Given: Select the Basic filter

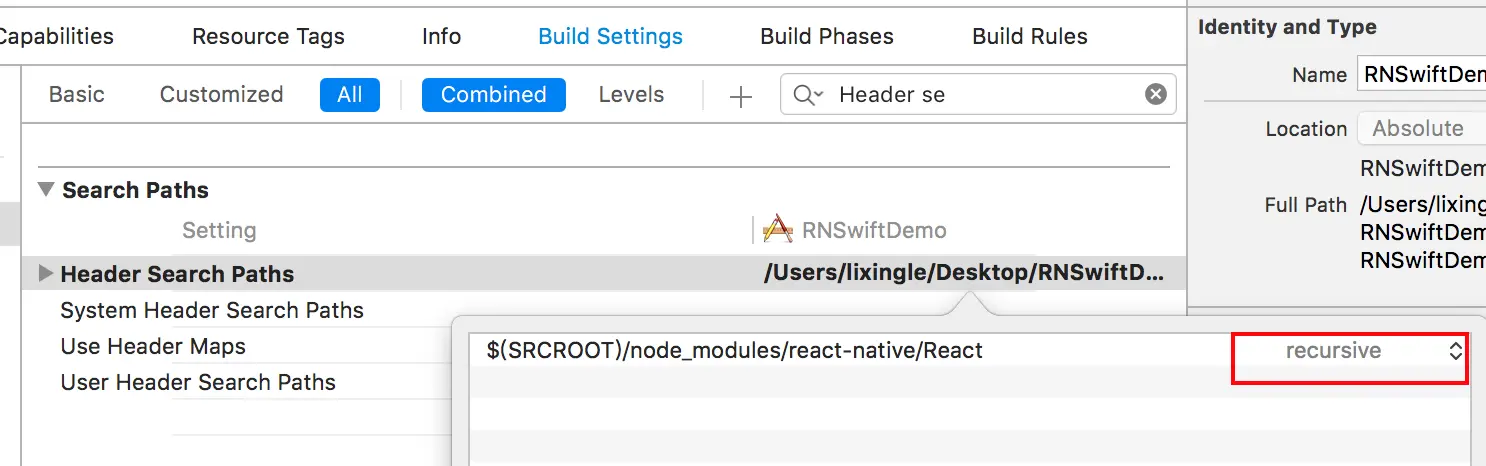Looking at the screenshot, I should pos(76,94).
